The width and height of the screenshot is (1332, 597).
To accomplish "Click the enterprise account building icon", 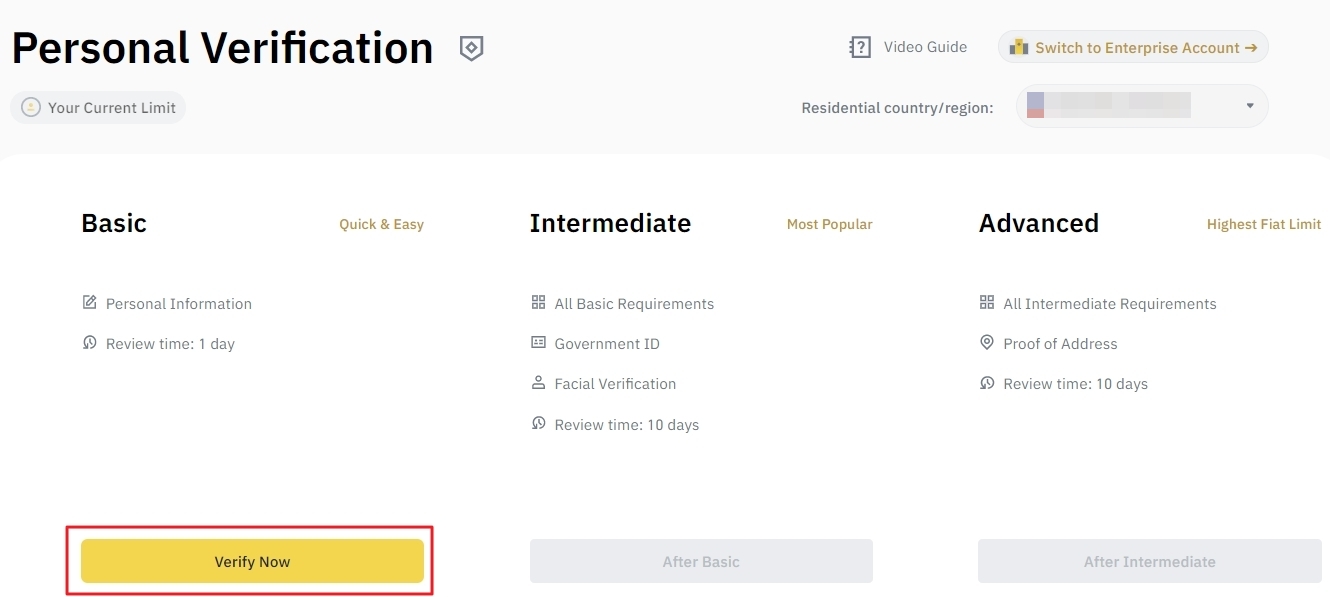I will point(1019,47).
